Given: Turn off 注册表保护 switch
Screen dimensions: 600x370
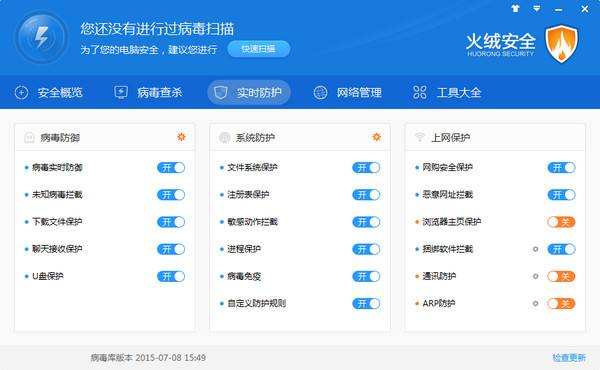Looking at the screenshot, I should pyautogui.click(x=366, y=195).
